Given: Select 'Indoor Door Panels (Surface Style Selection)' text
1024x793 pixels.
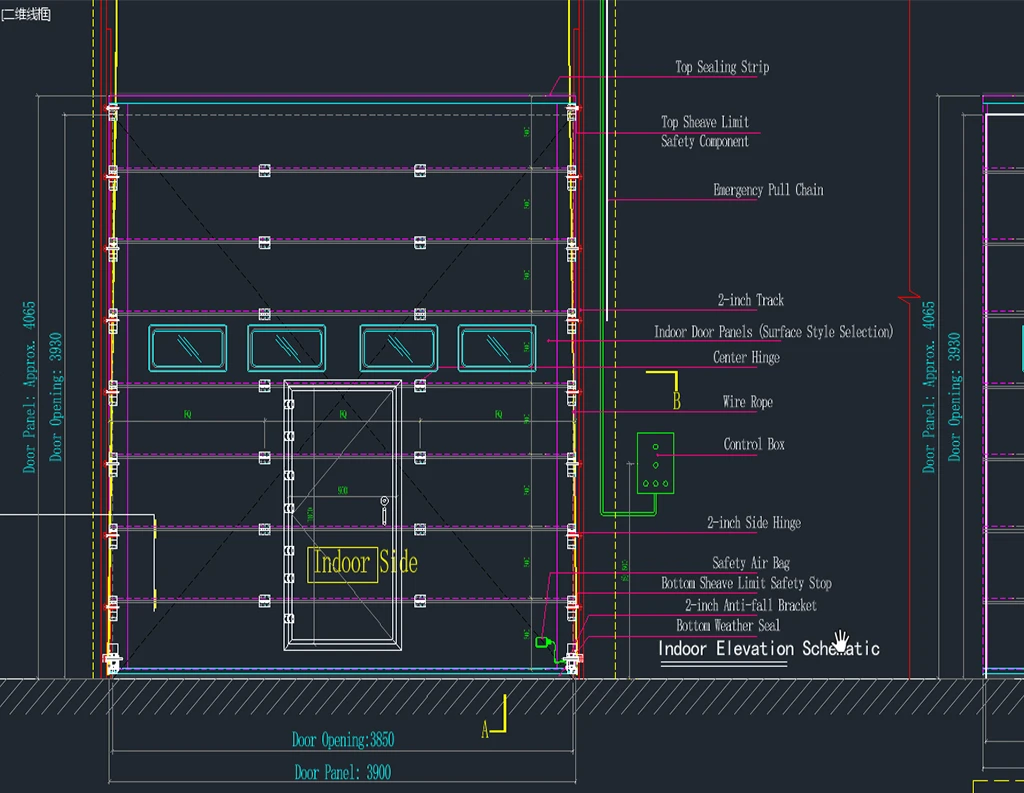Looking at the screenshot, I should (x=773, y=332).
